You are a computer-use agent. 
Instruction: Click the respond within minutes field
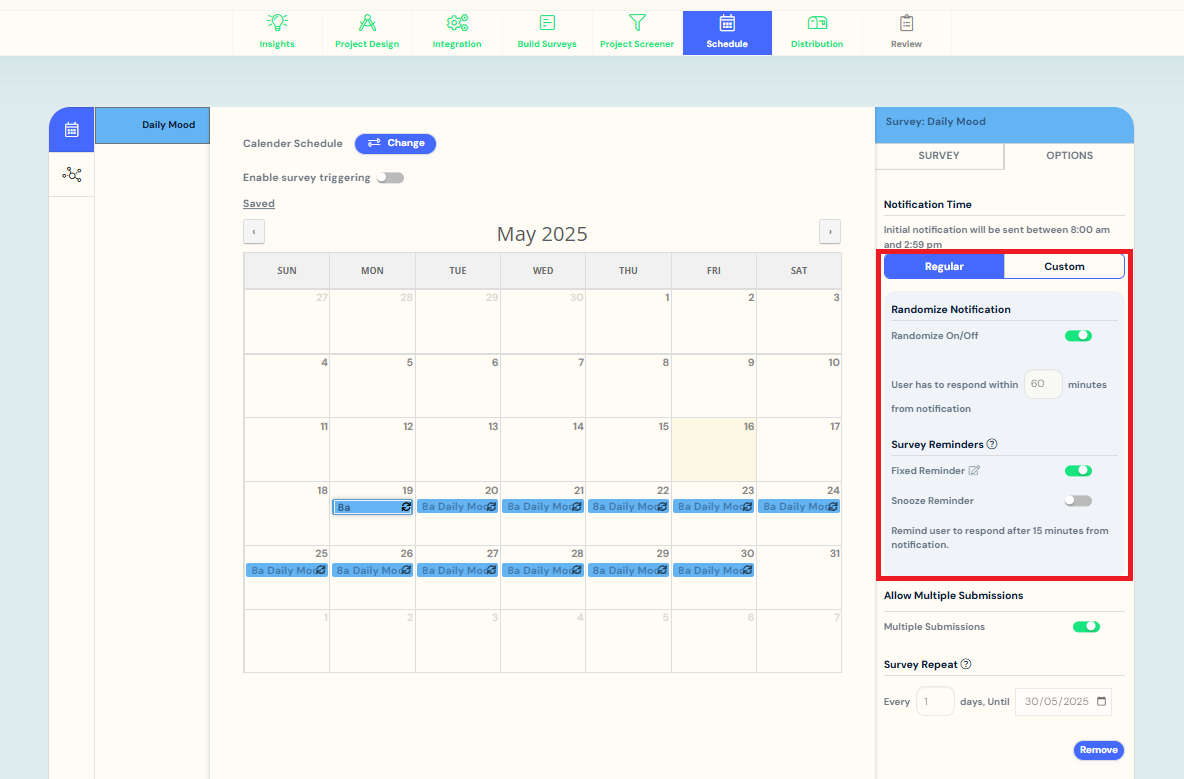click(x=1043, y=384)
